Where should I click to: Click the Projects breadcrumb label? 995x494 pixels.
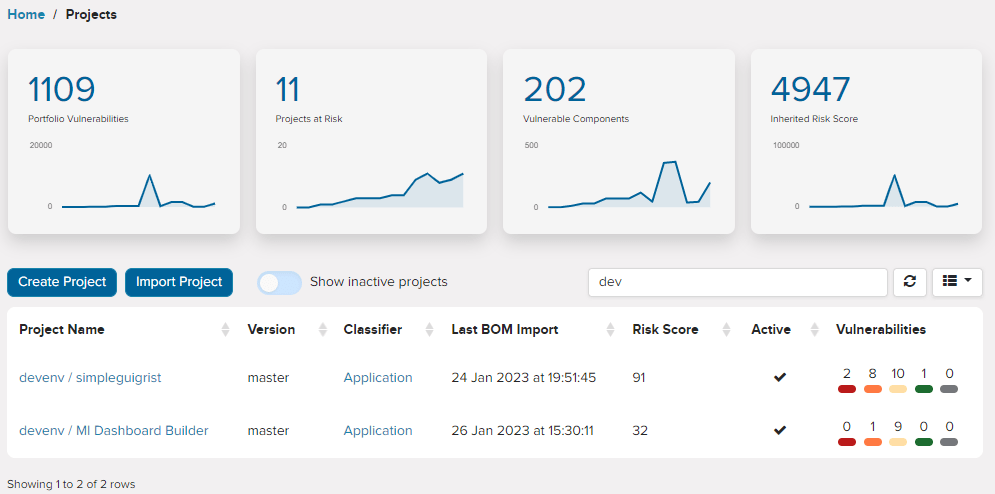tap(91, 15)
